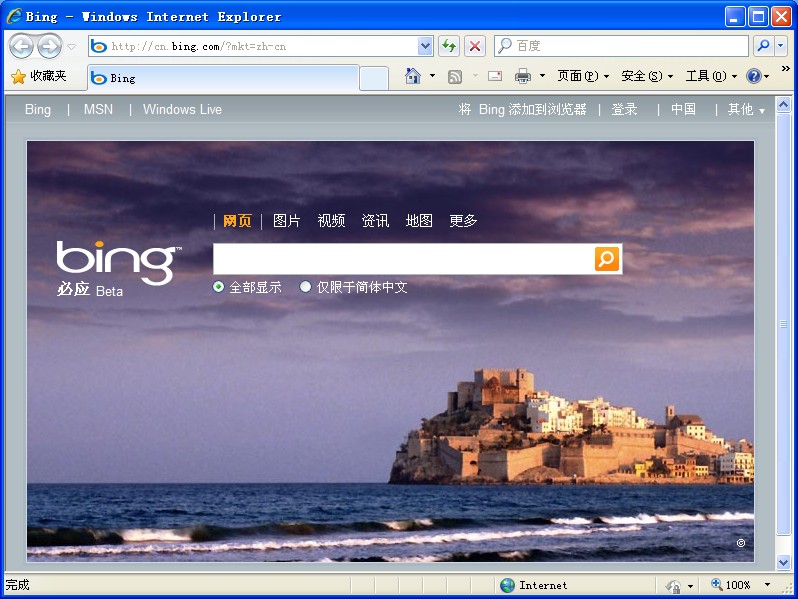Click the Bing link in page header

(x=38, y=109)
